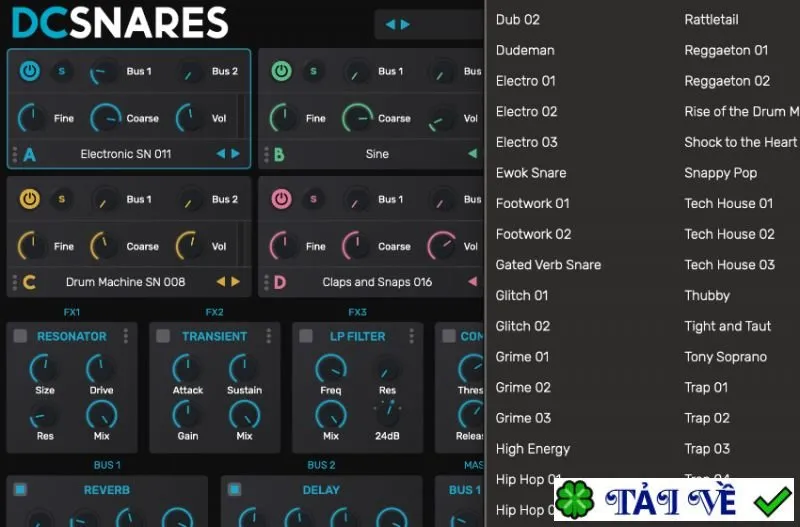Toggle power button for layer C
This screenshot has width=800, height=527.
pos(30,199)
